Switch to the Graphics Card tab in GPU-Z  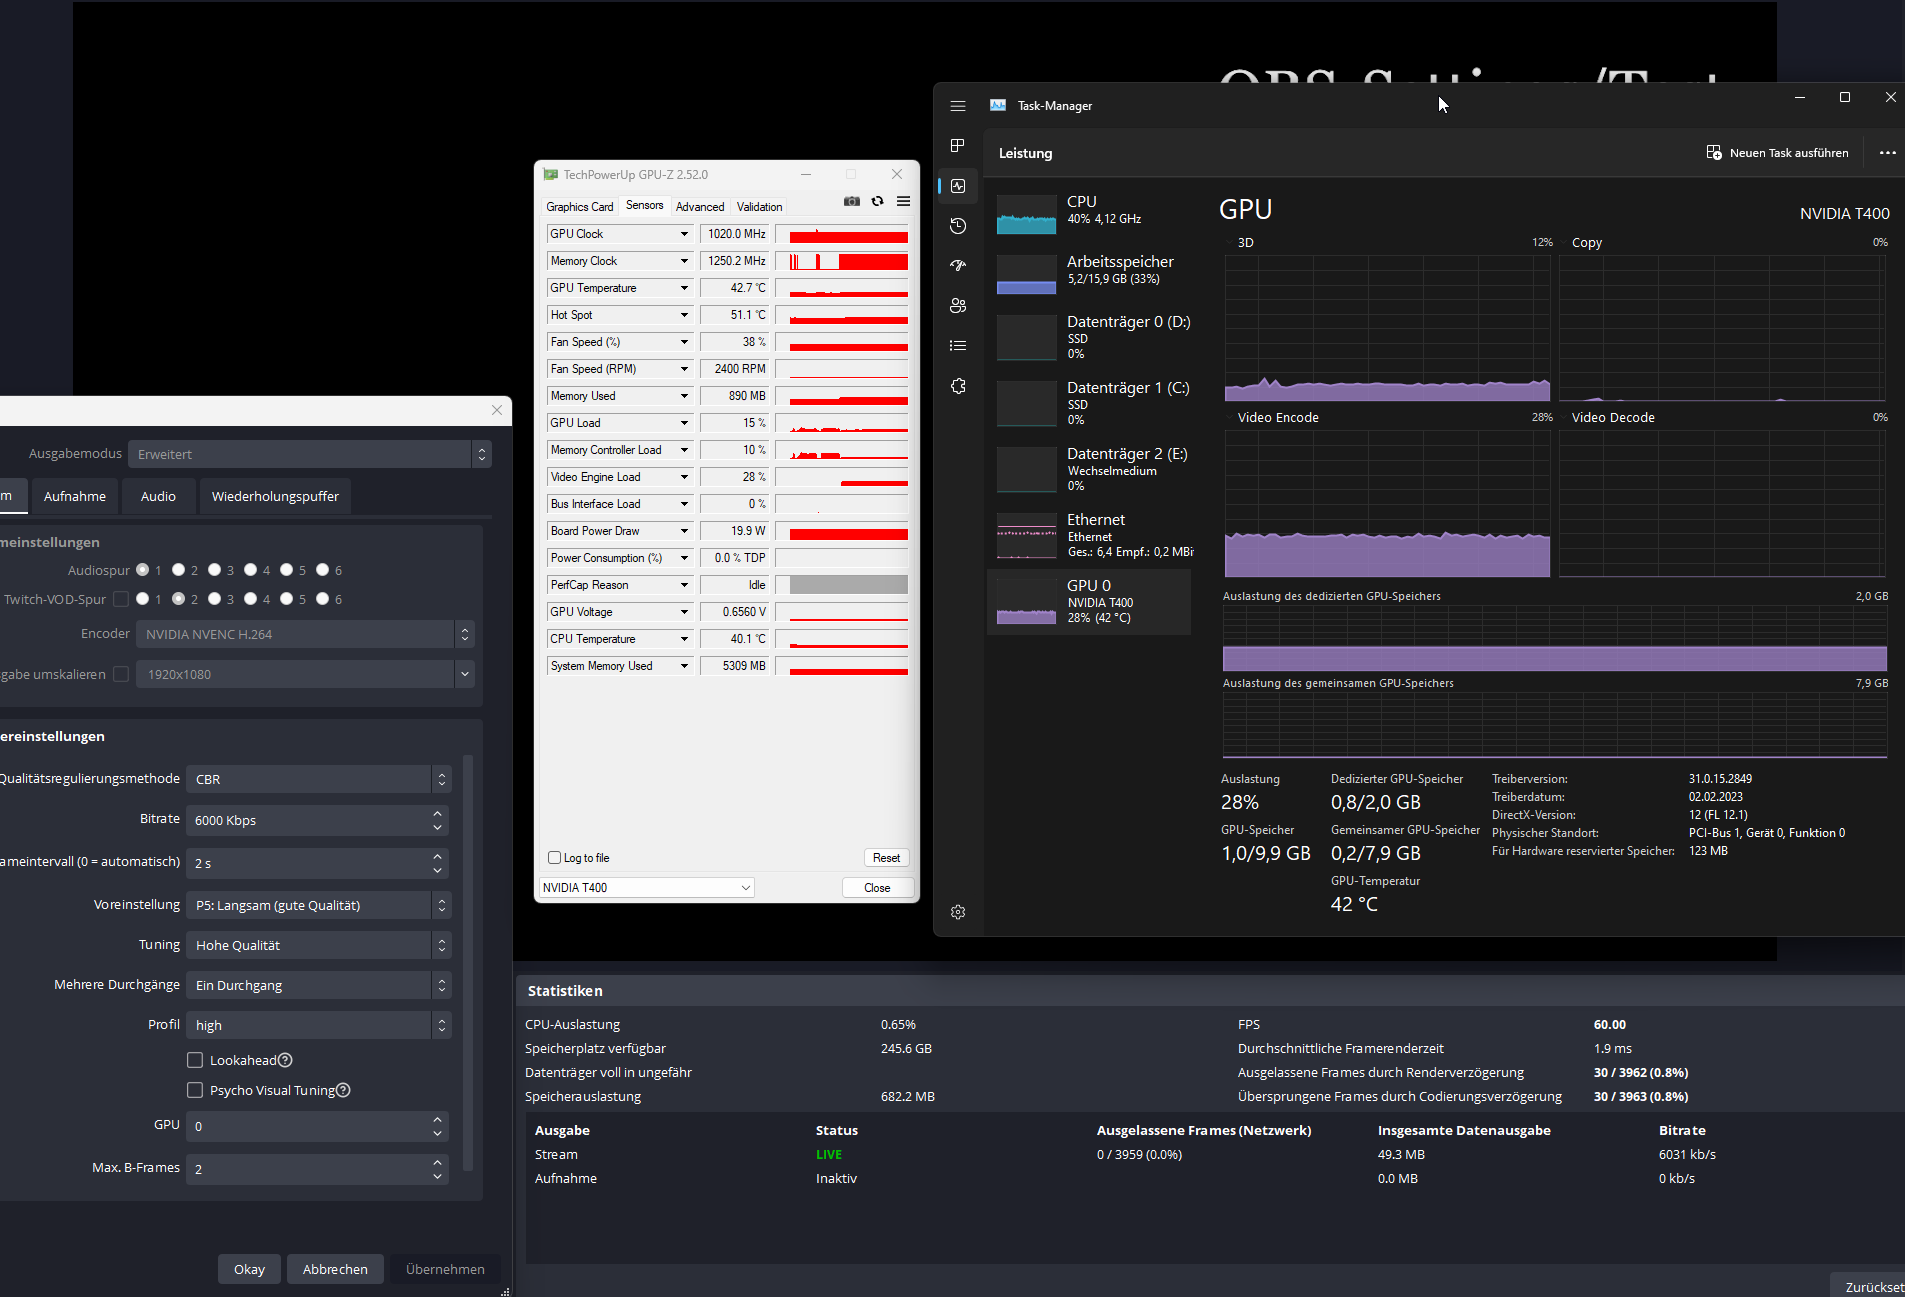580,207
